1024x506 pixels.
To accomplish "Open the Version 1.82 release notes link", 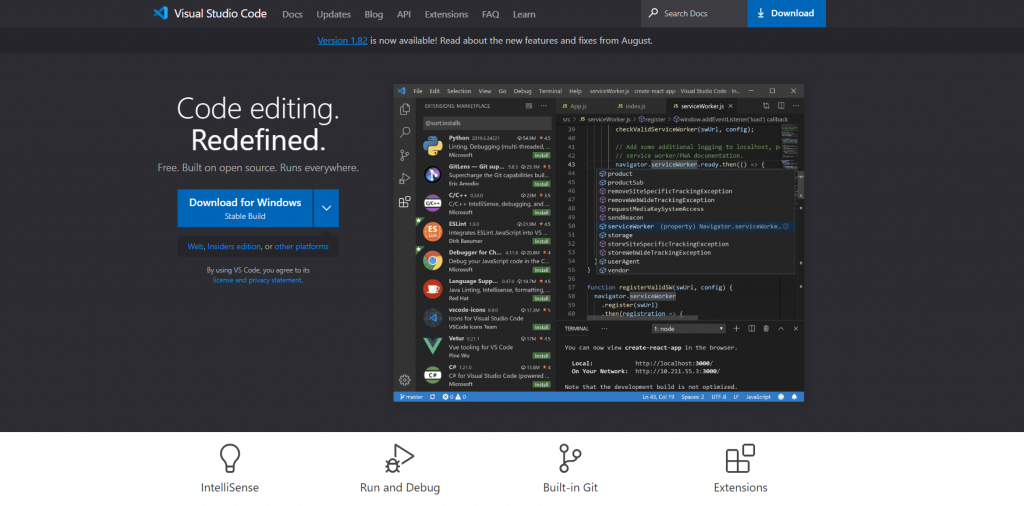I will click(342, 40).
